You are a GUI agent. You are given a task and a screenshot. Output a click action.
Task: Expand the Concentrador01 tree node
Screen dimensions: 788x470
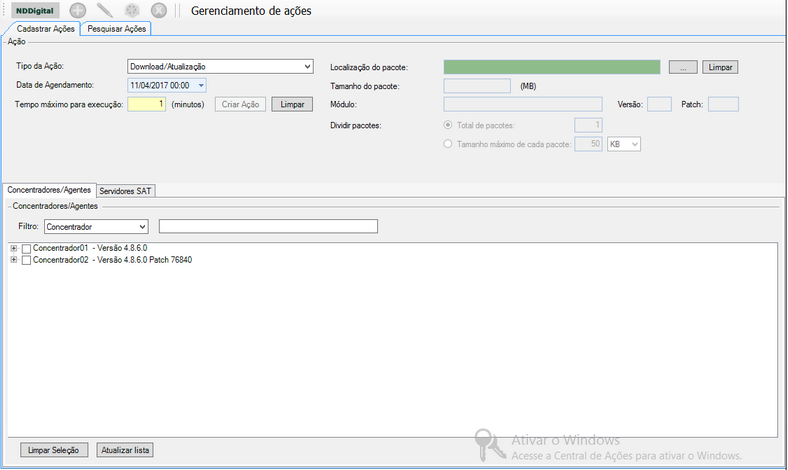tap(14, 248)
